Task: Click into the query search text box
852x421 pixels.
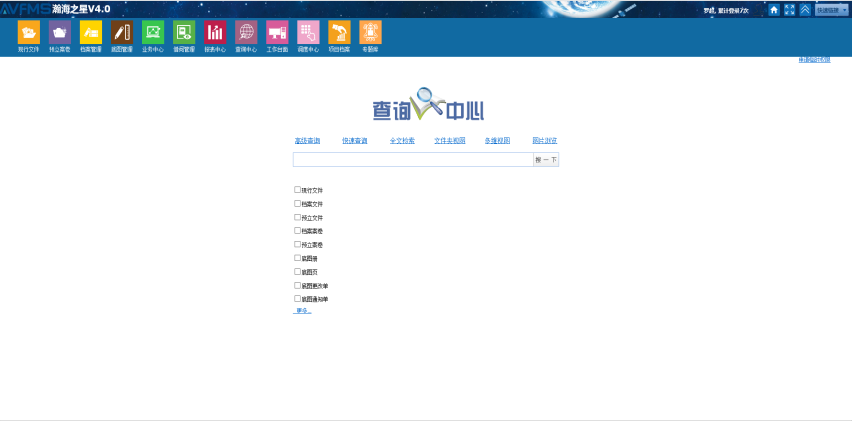Action: pos(412,159)
